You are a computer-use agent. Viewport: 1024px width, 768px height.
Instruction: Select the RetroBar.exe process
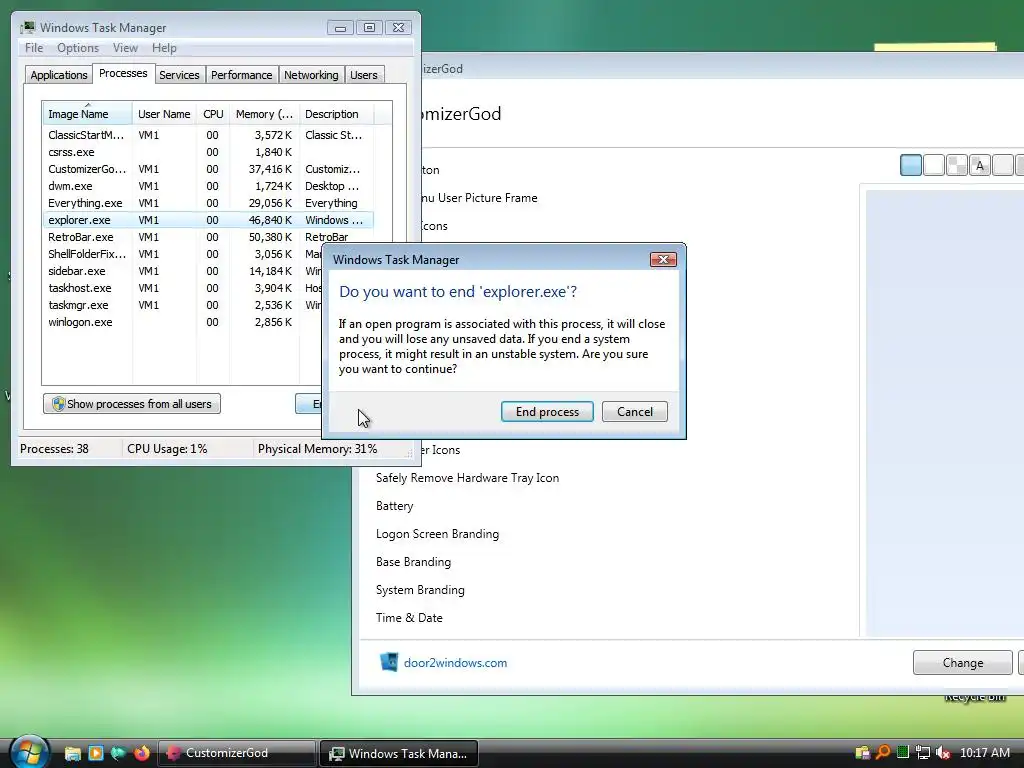click(208, 237)
